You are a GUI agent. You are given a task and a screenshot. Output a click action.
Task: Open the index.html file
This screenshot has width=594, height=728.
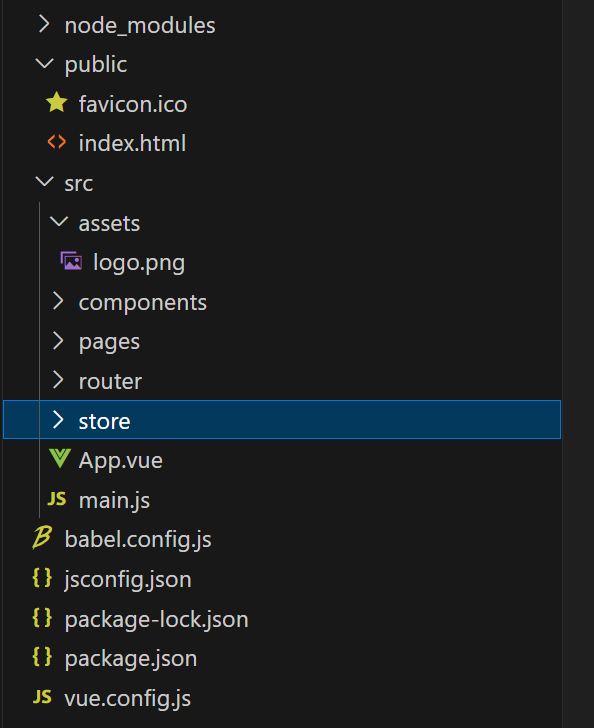click(132, 143)
